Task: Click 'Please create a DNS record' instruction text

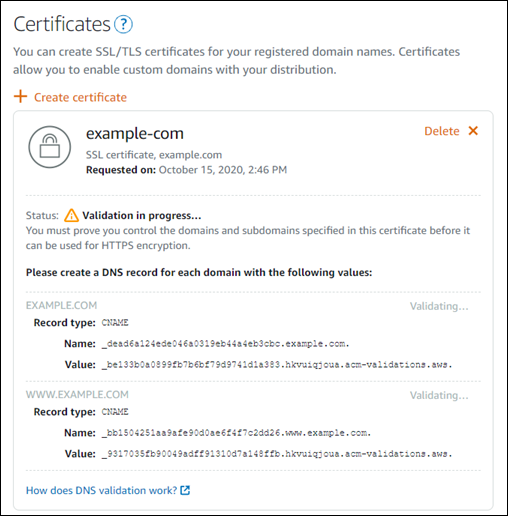Action: [199, 273]
